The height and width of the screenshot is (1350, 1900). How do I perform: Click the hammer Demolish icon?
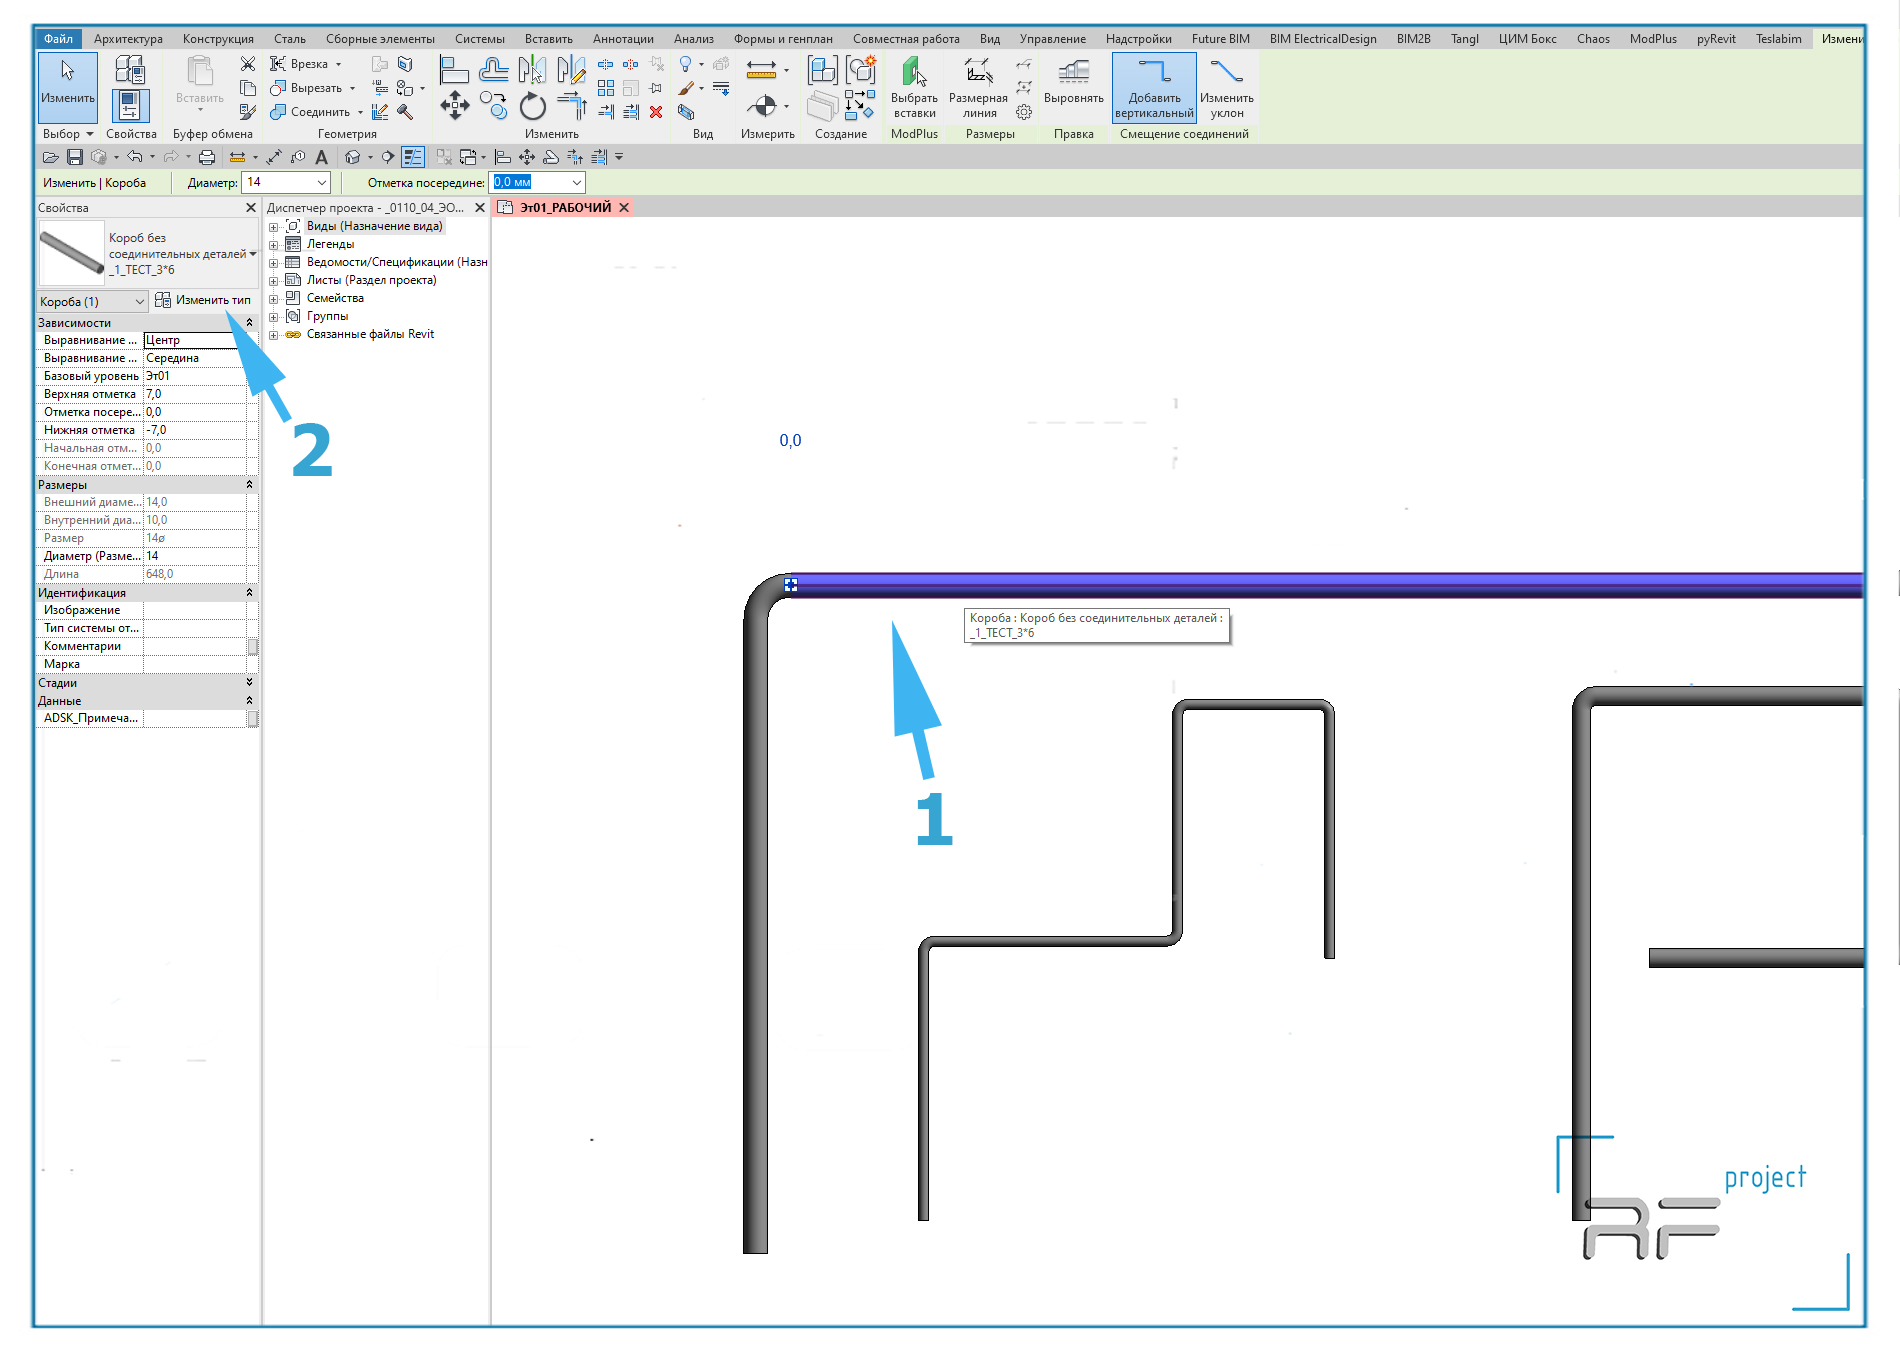(x=405, y=112)
